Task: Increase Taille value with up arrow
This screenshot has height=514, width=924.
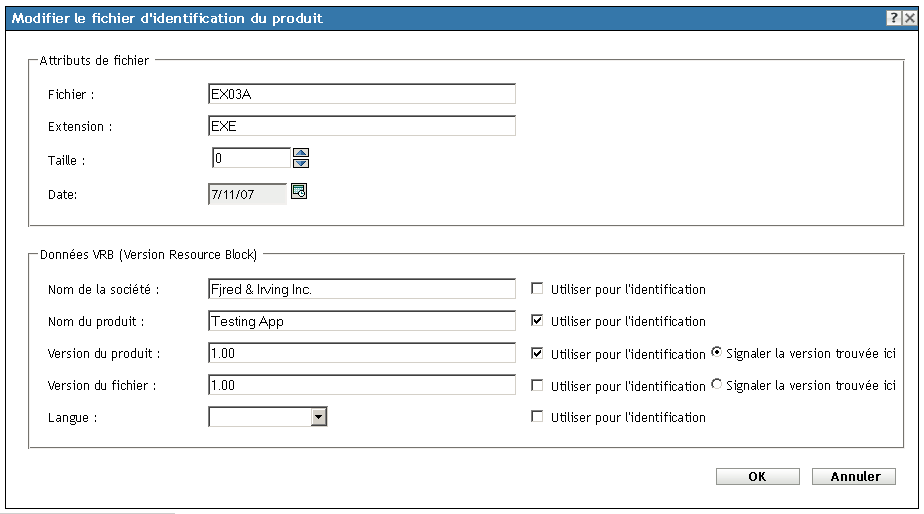Action: coord(300,152)
